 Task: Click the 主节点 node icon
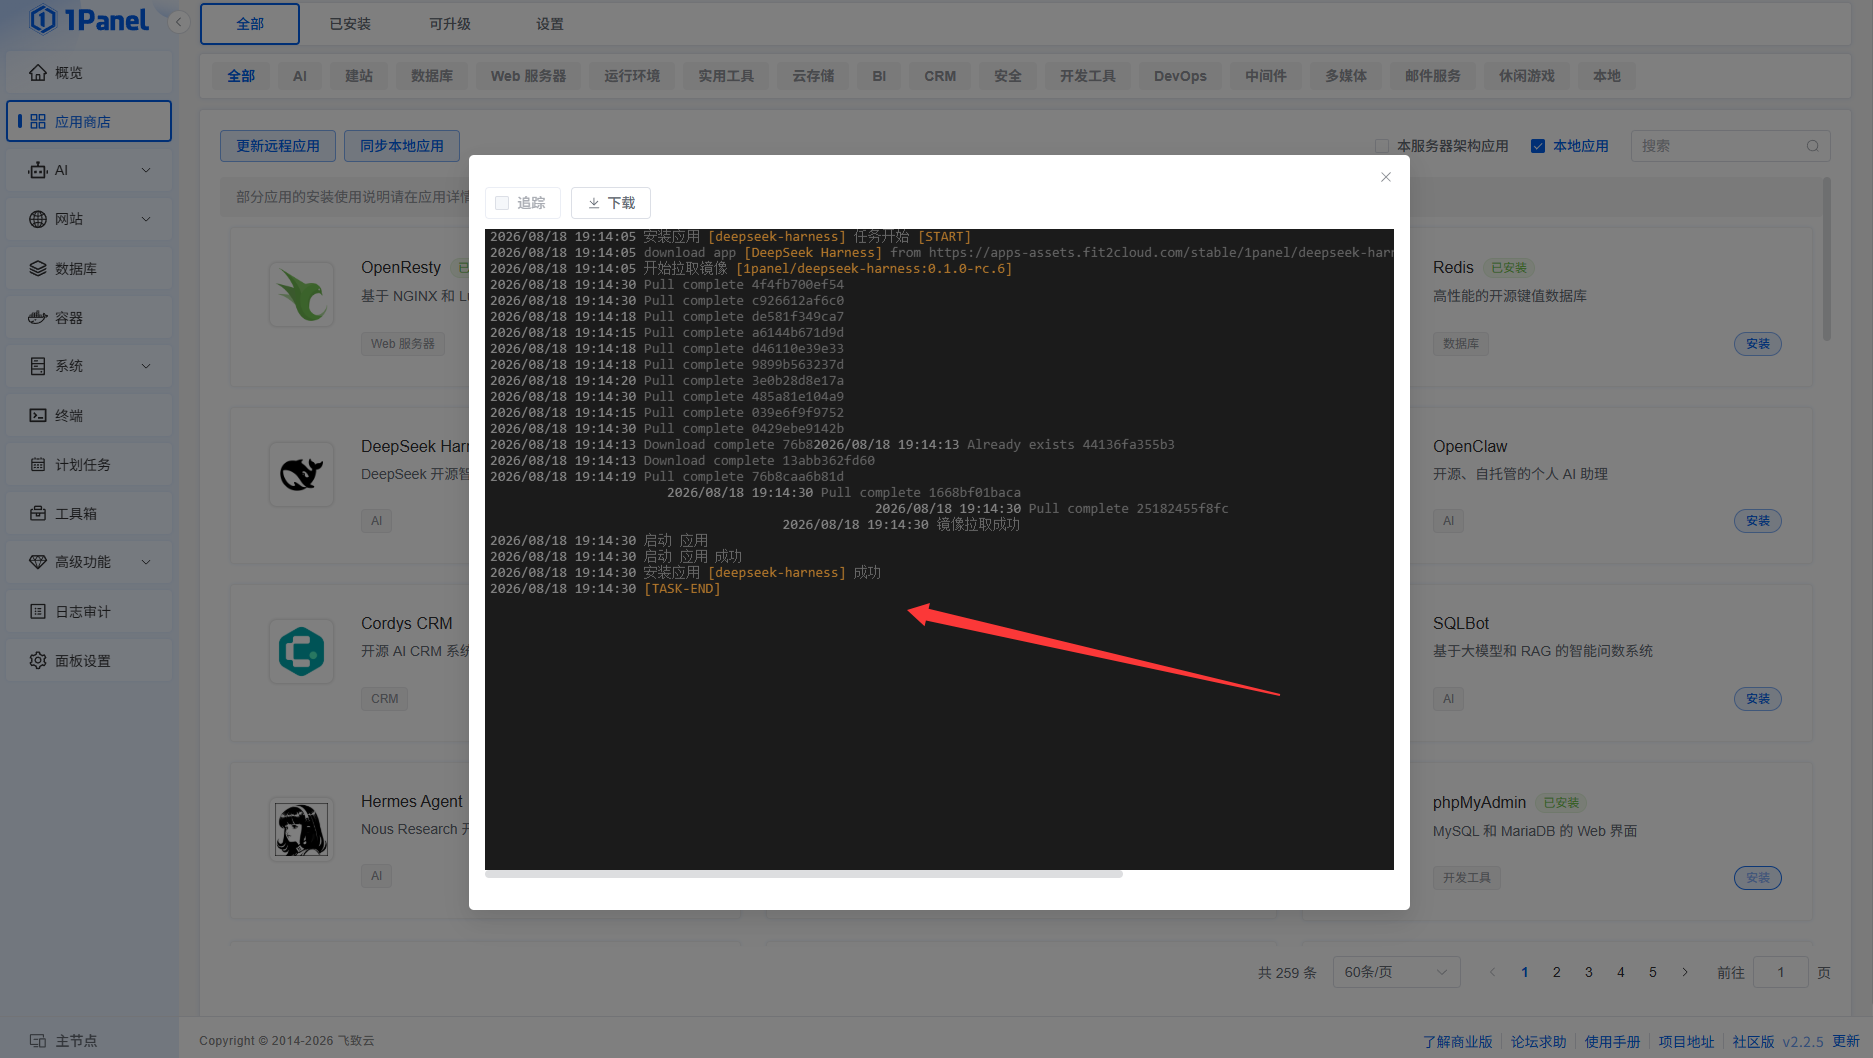tap(38, 1040)
